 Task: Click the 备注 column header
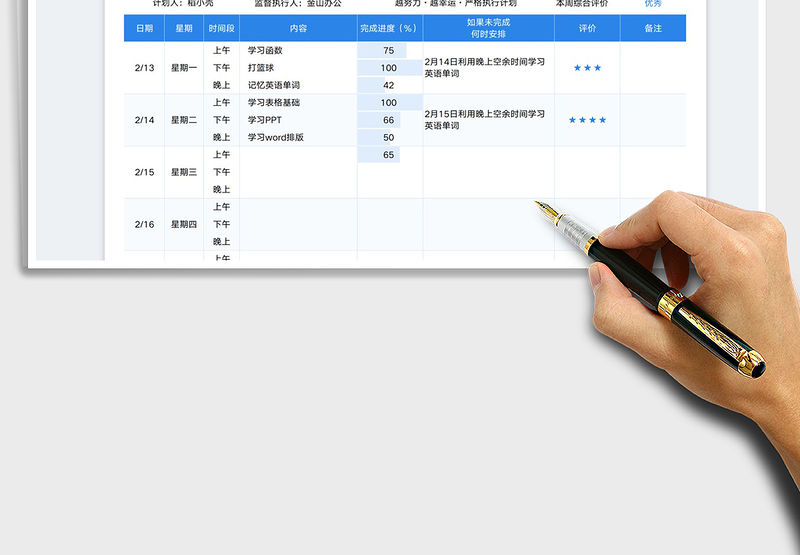pos(653,28)
